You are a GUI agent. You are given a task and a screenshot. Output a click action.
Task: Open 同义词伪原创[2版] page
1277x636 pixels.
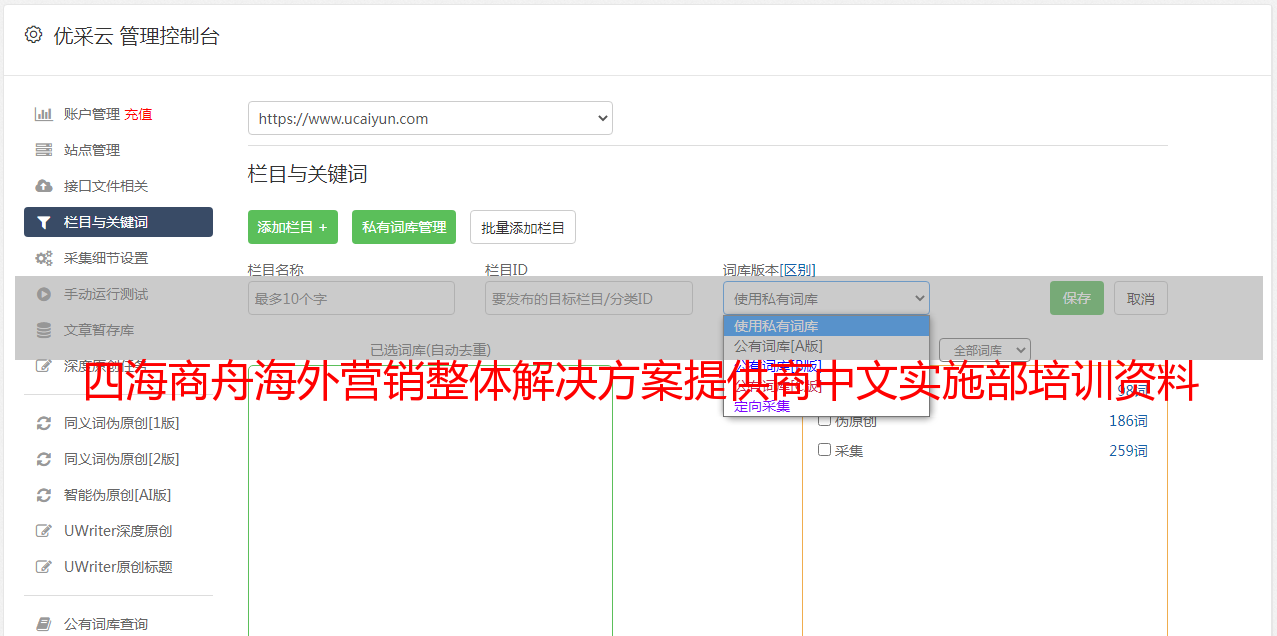121,459
